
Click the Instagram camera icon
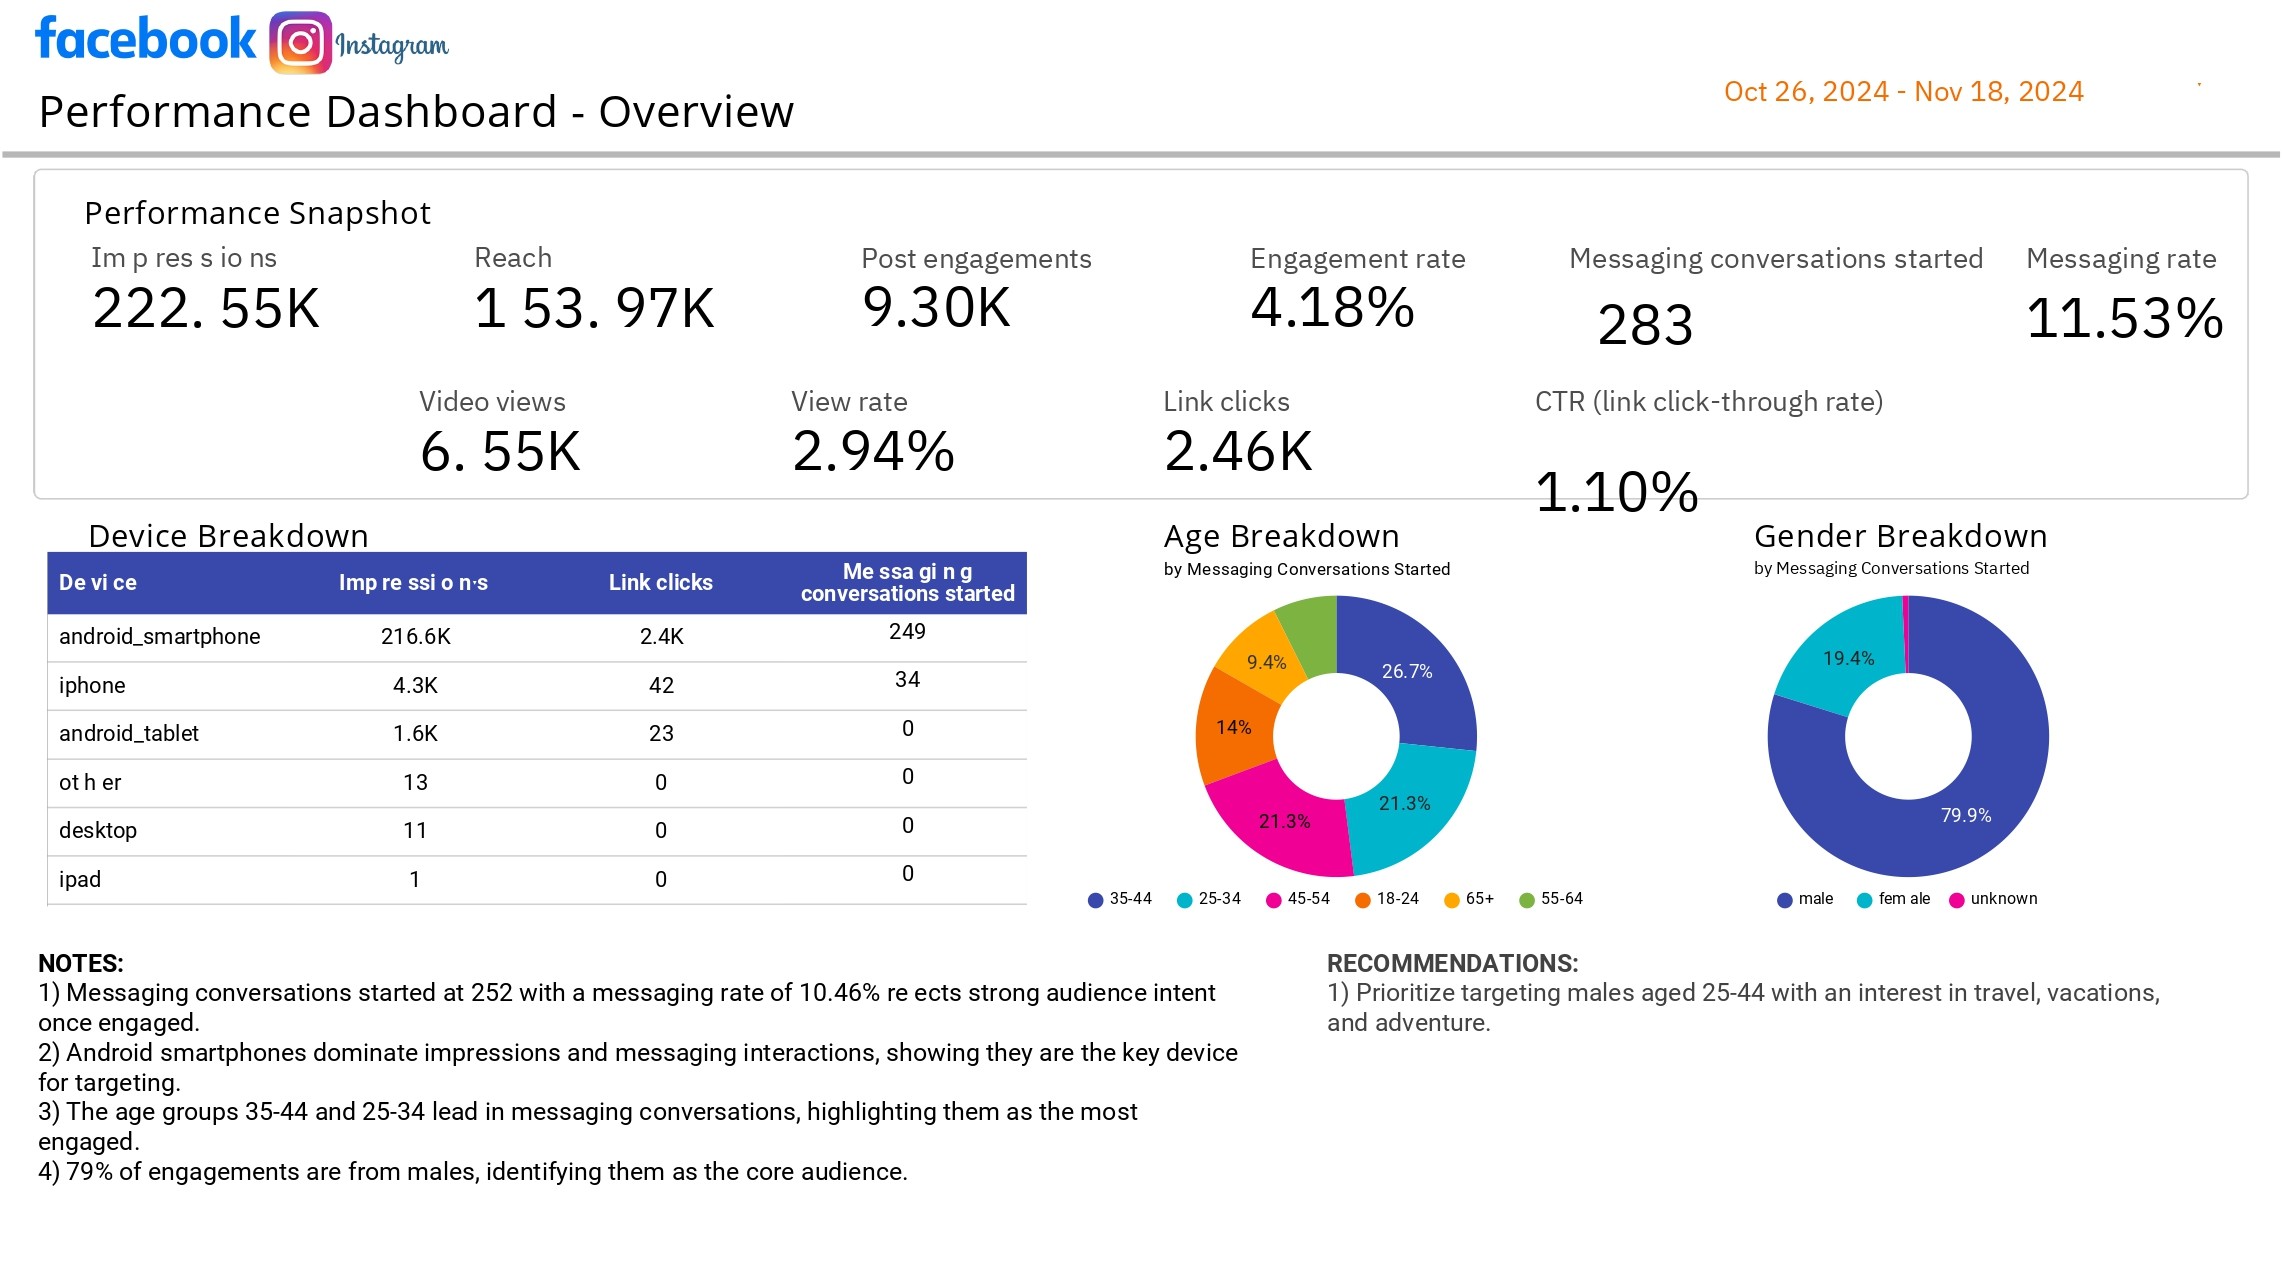point(300,43)
